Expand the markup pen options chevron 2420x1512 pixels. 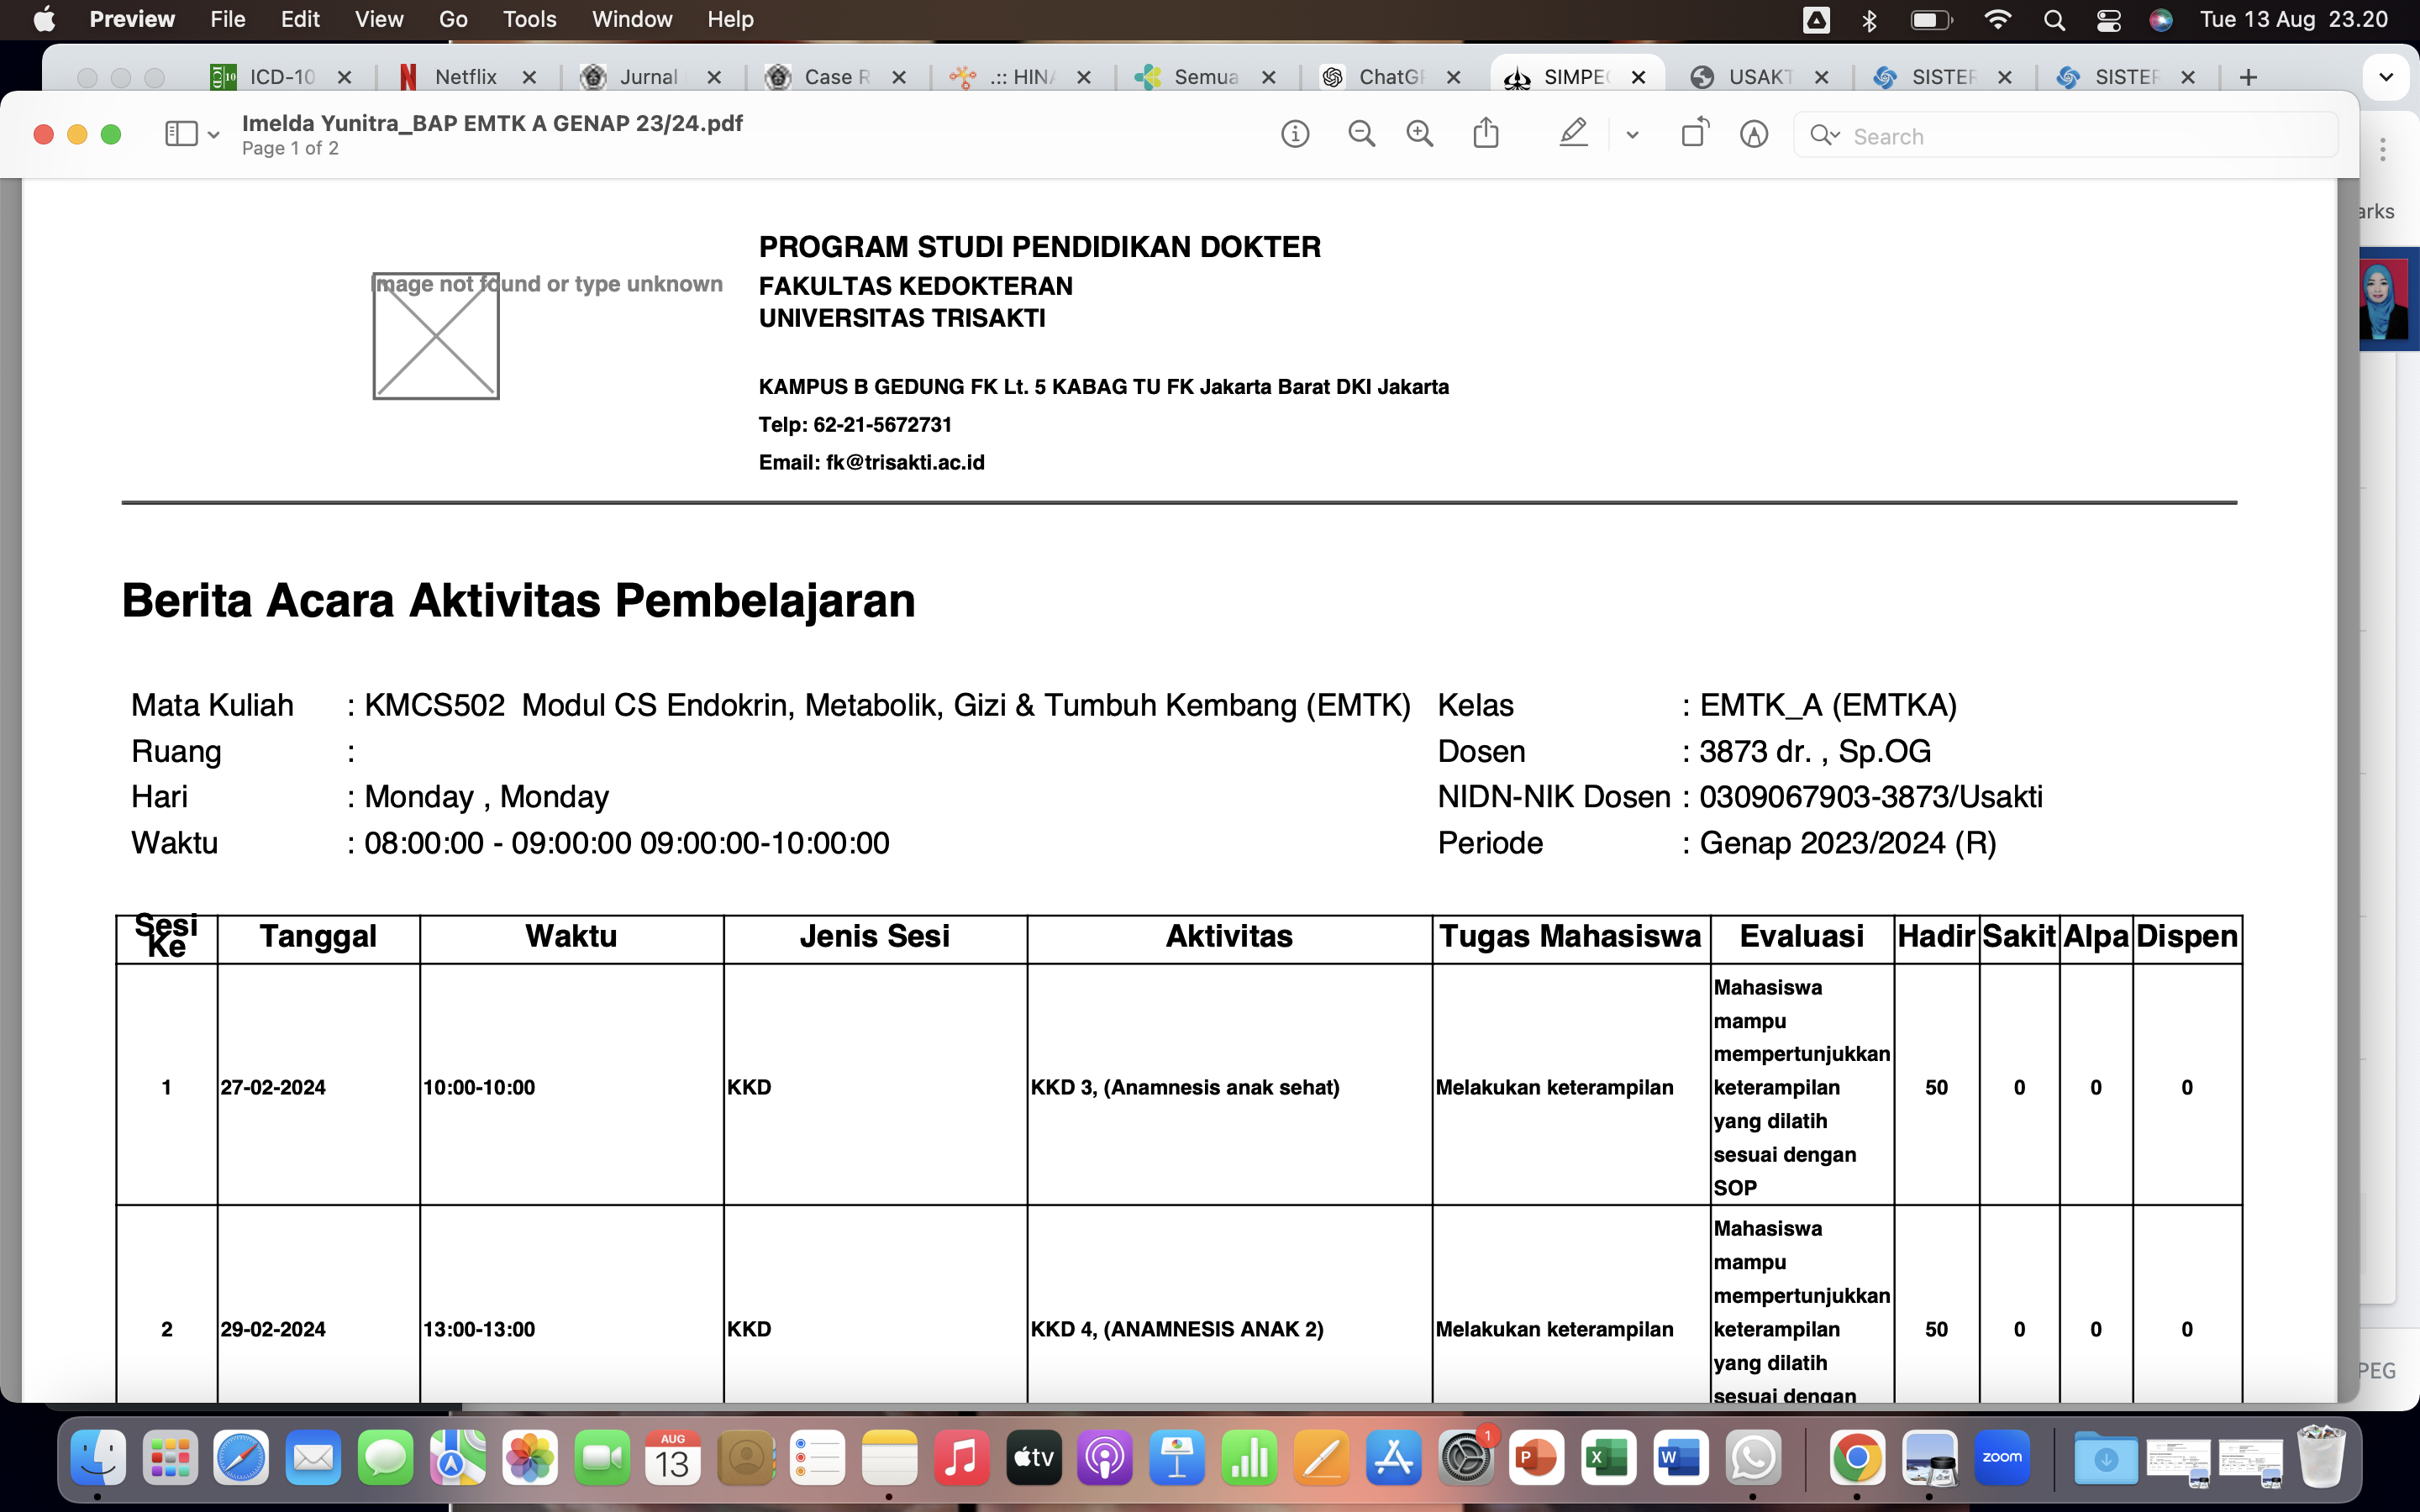(x=1632, y=135)
